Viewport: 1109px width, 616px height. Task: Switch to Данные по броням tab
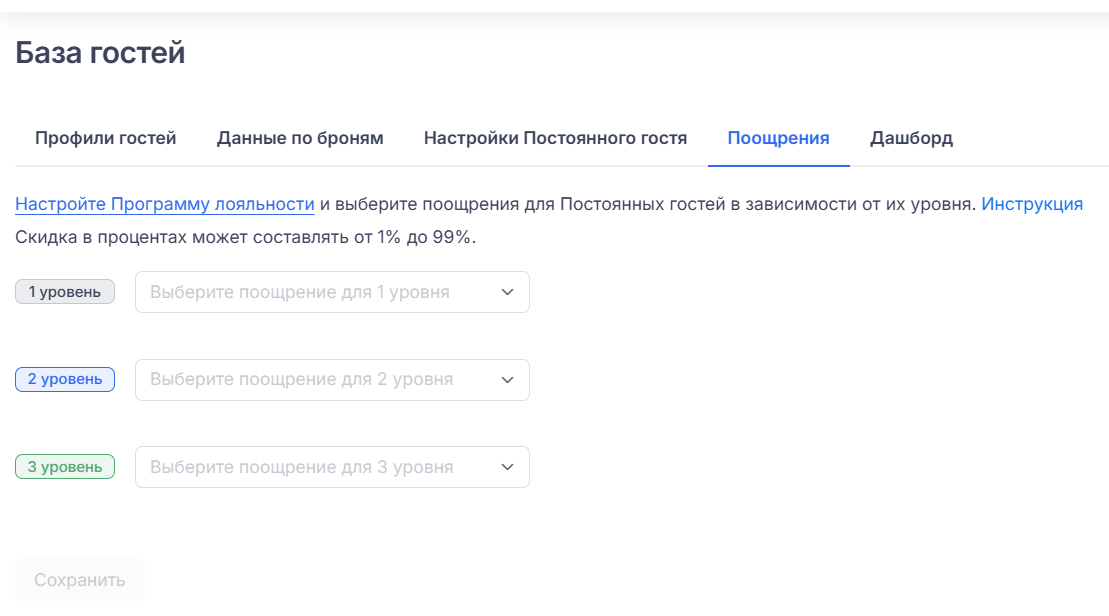[300, 138]
